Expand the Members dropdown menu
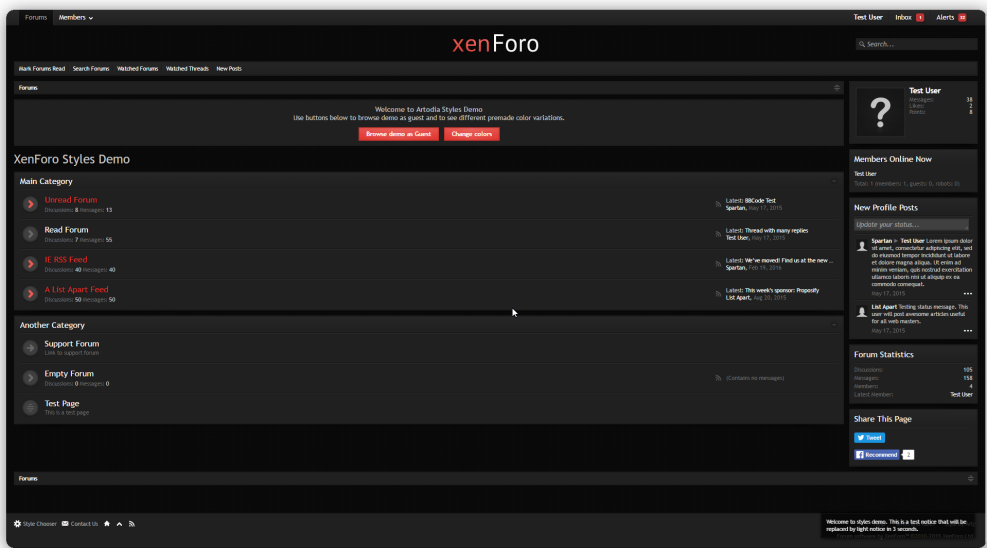Viewport: 987px width, 548px height. tap(76, 17)
